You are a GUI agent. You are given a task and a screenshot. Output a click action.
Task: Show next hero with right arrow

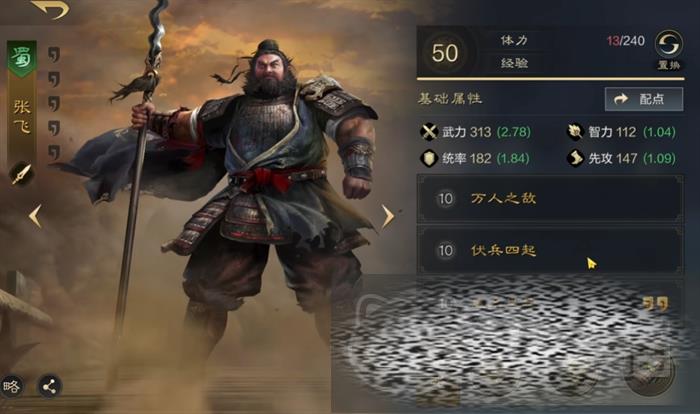coord(388,217)
